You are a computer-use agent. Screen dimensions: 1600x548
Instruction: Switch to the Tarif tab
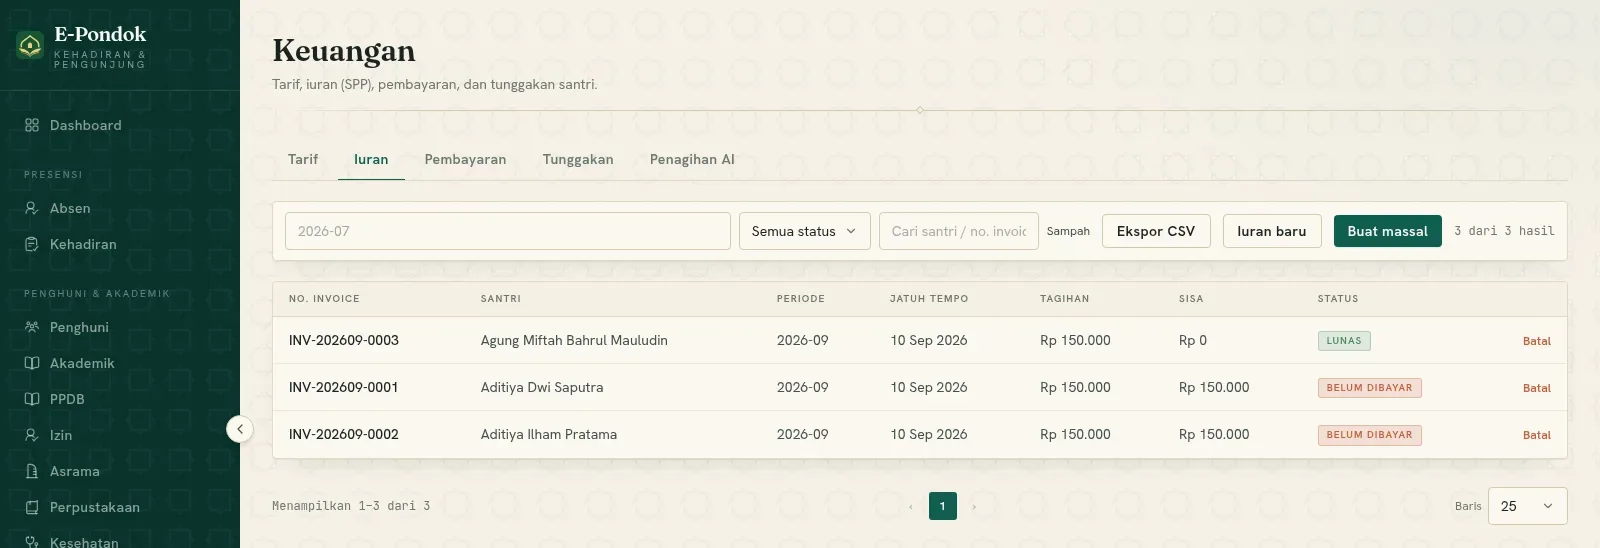(x=303, y=159)
